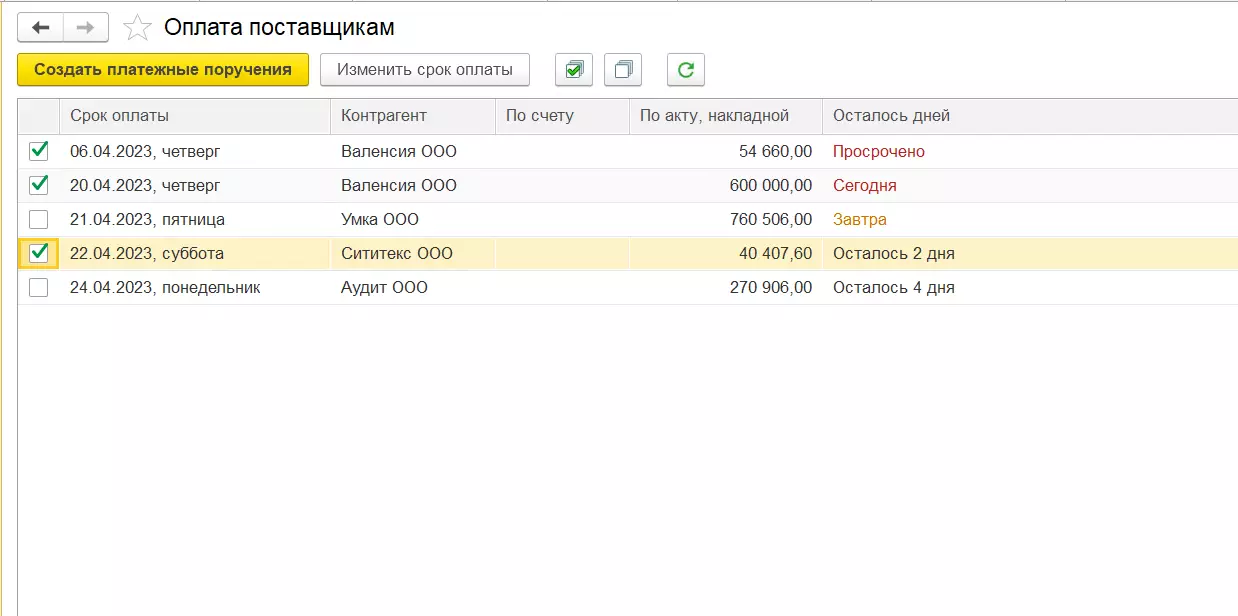Check the Аудит ООО row checkbox

pyautogui.click(x=39, y=287)
